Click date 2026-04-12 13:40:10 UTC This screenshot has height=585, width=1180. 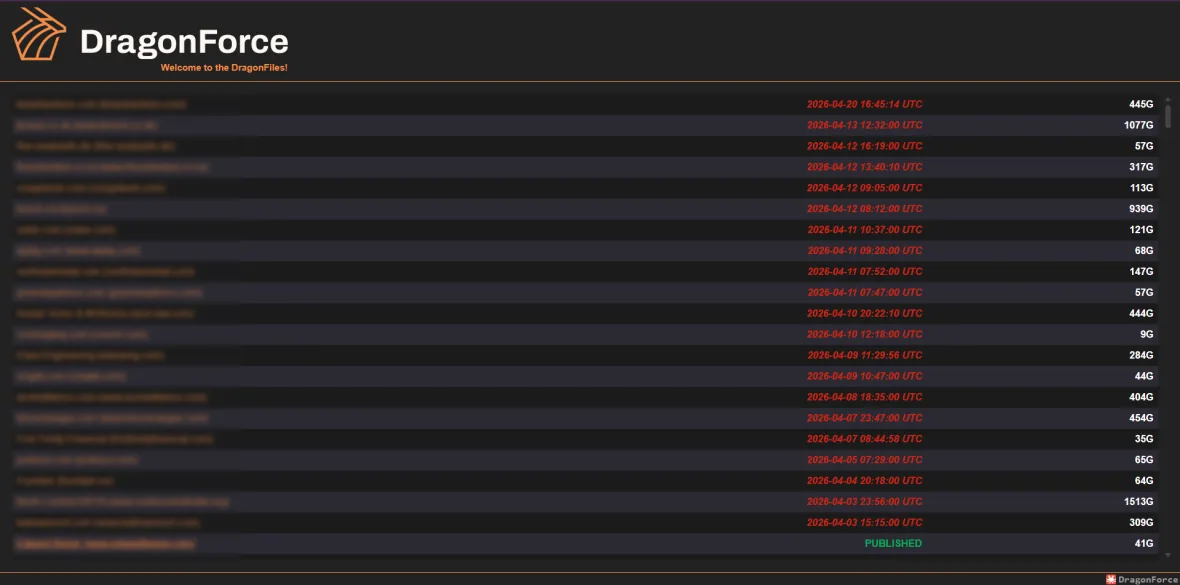(x=865, y=167)
